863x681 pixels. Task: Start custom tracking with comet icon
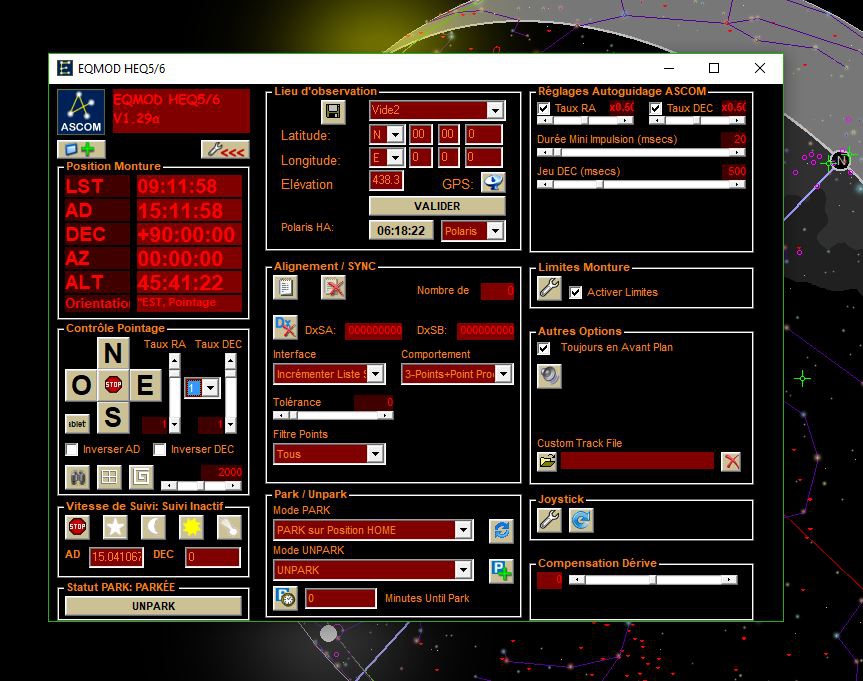pos(230,527)
